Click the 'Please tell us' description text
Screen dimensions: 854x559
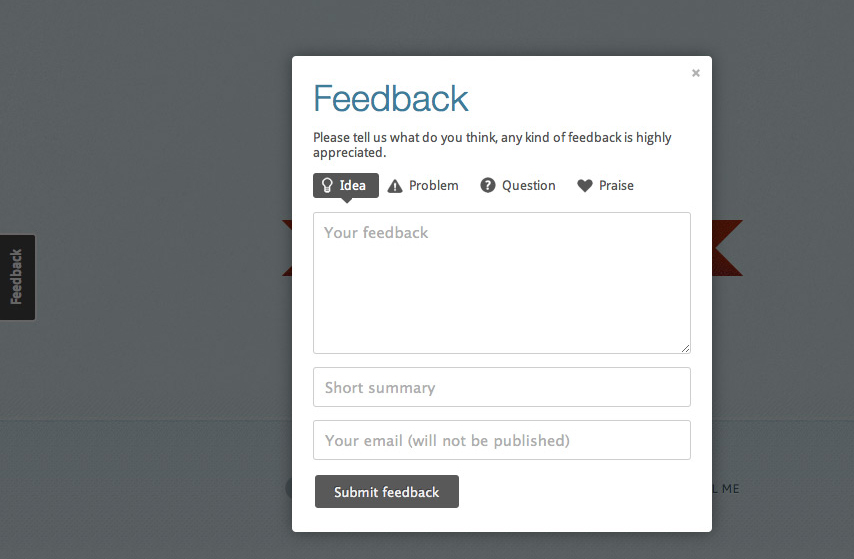click(x=492, y=145)
